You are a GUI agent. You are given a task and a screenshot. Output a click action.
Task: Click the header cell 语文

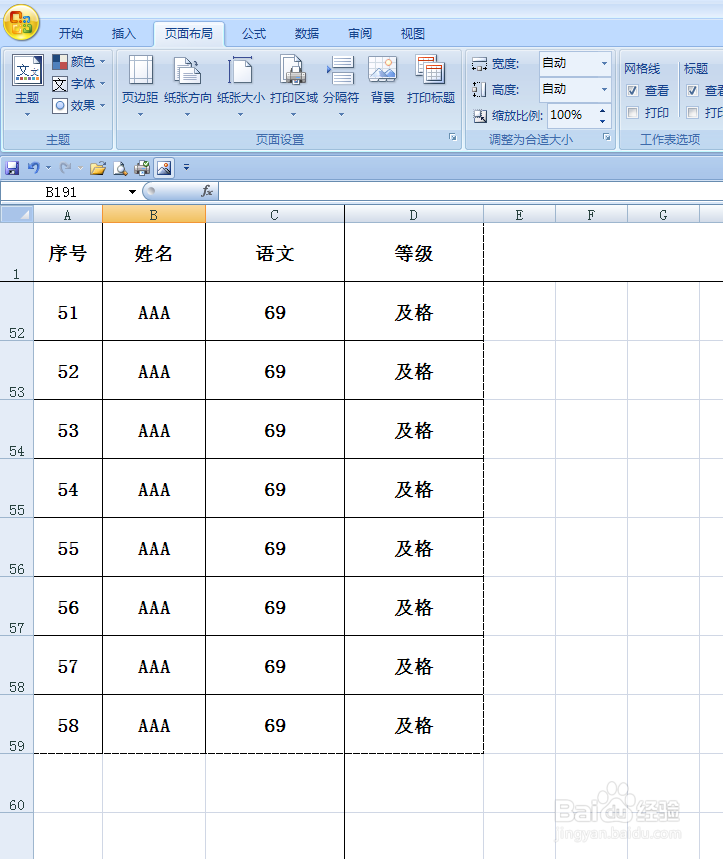[x=275, y=253]
